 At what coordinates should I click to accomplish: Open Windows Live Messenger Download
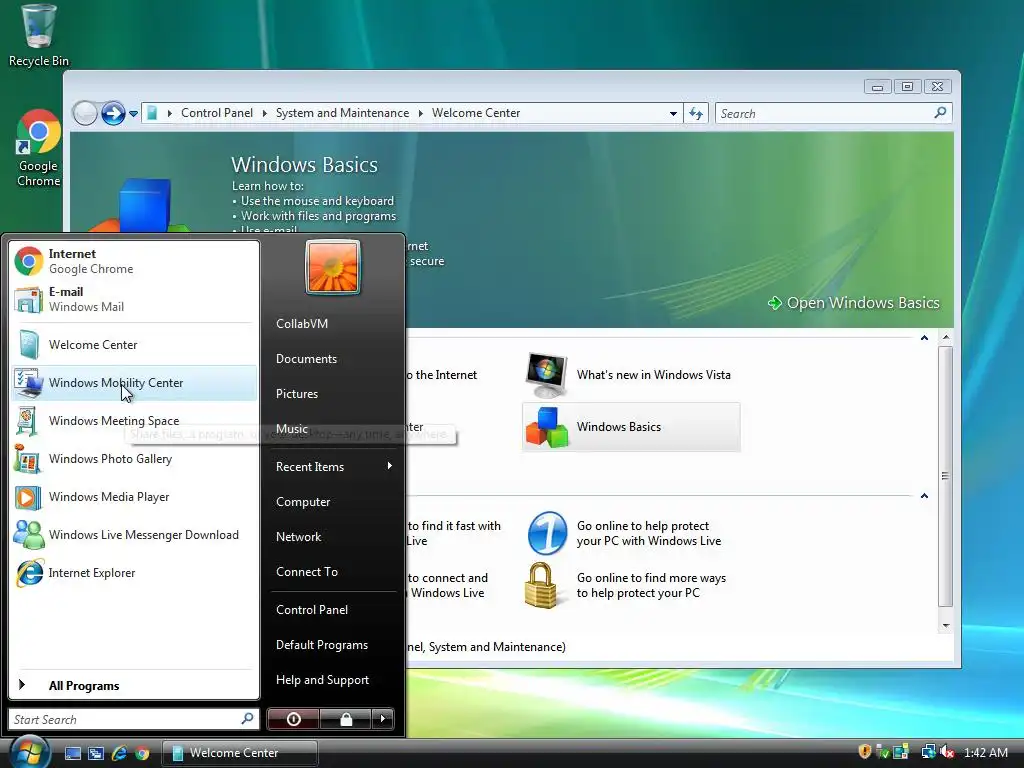pos(134,535)
